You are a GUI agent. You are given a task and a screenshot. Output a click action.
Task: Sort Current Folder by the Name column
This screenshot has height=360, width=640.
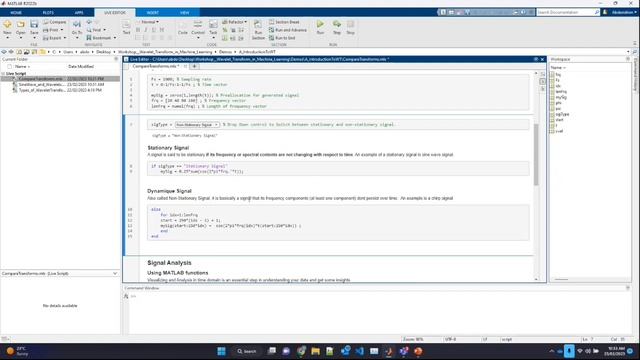point(23,67)
